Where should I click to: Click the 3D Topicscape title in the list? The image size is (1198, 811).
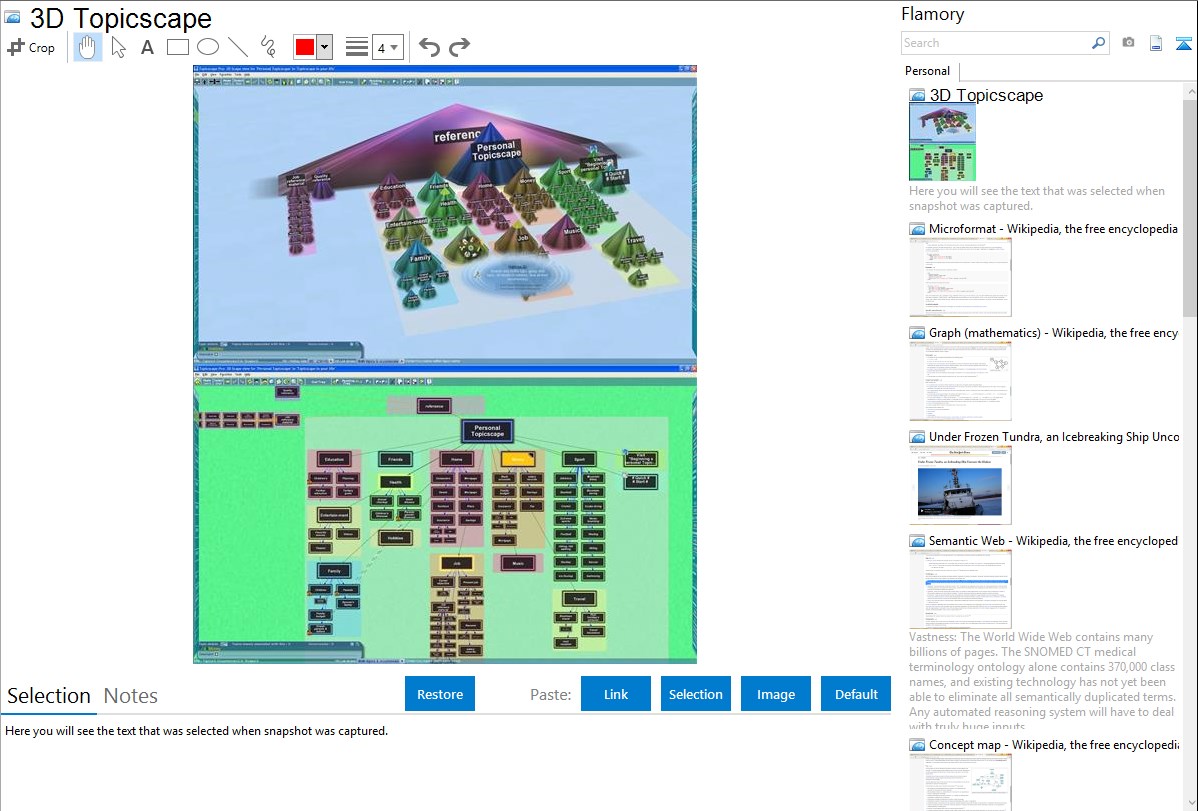(x=986, y=96)
